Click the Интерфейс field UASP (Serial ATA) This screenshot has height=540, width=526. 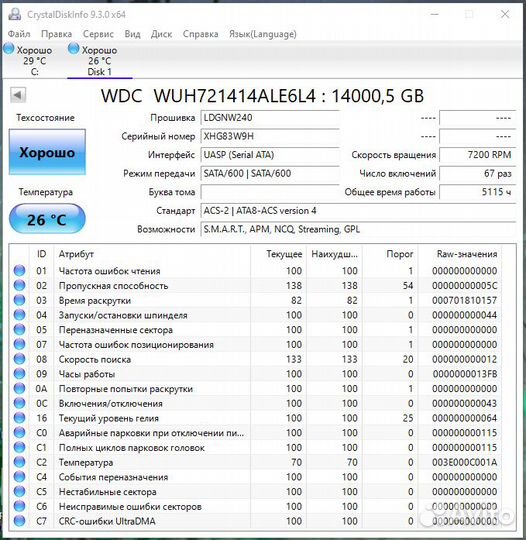[x=270, y=155]
